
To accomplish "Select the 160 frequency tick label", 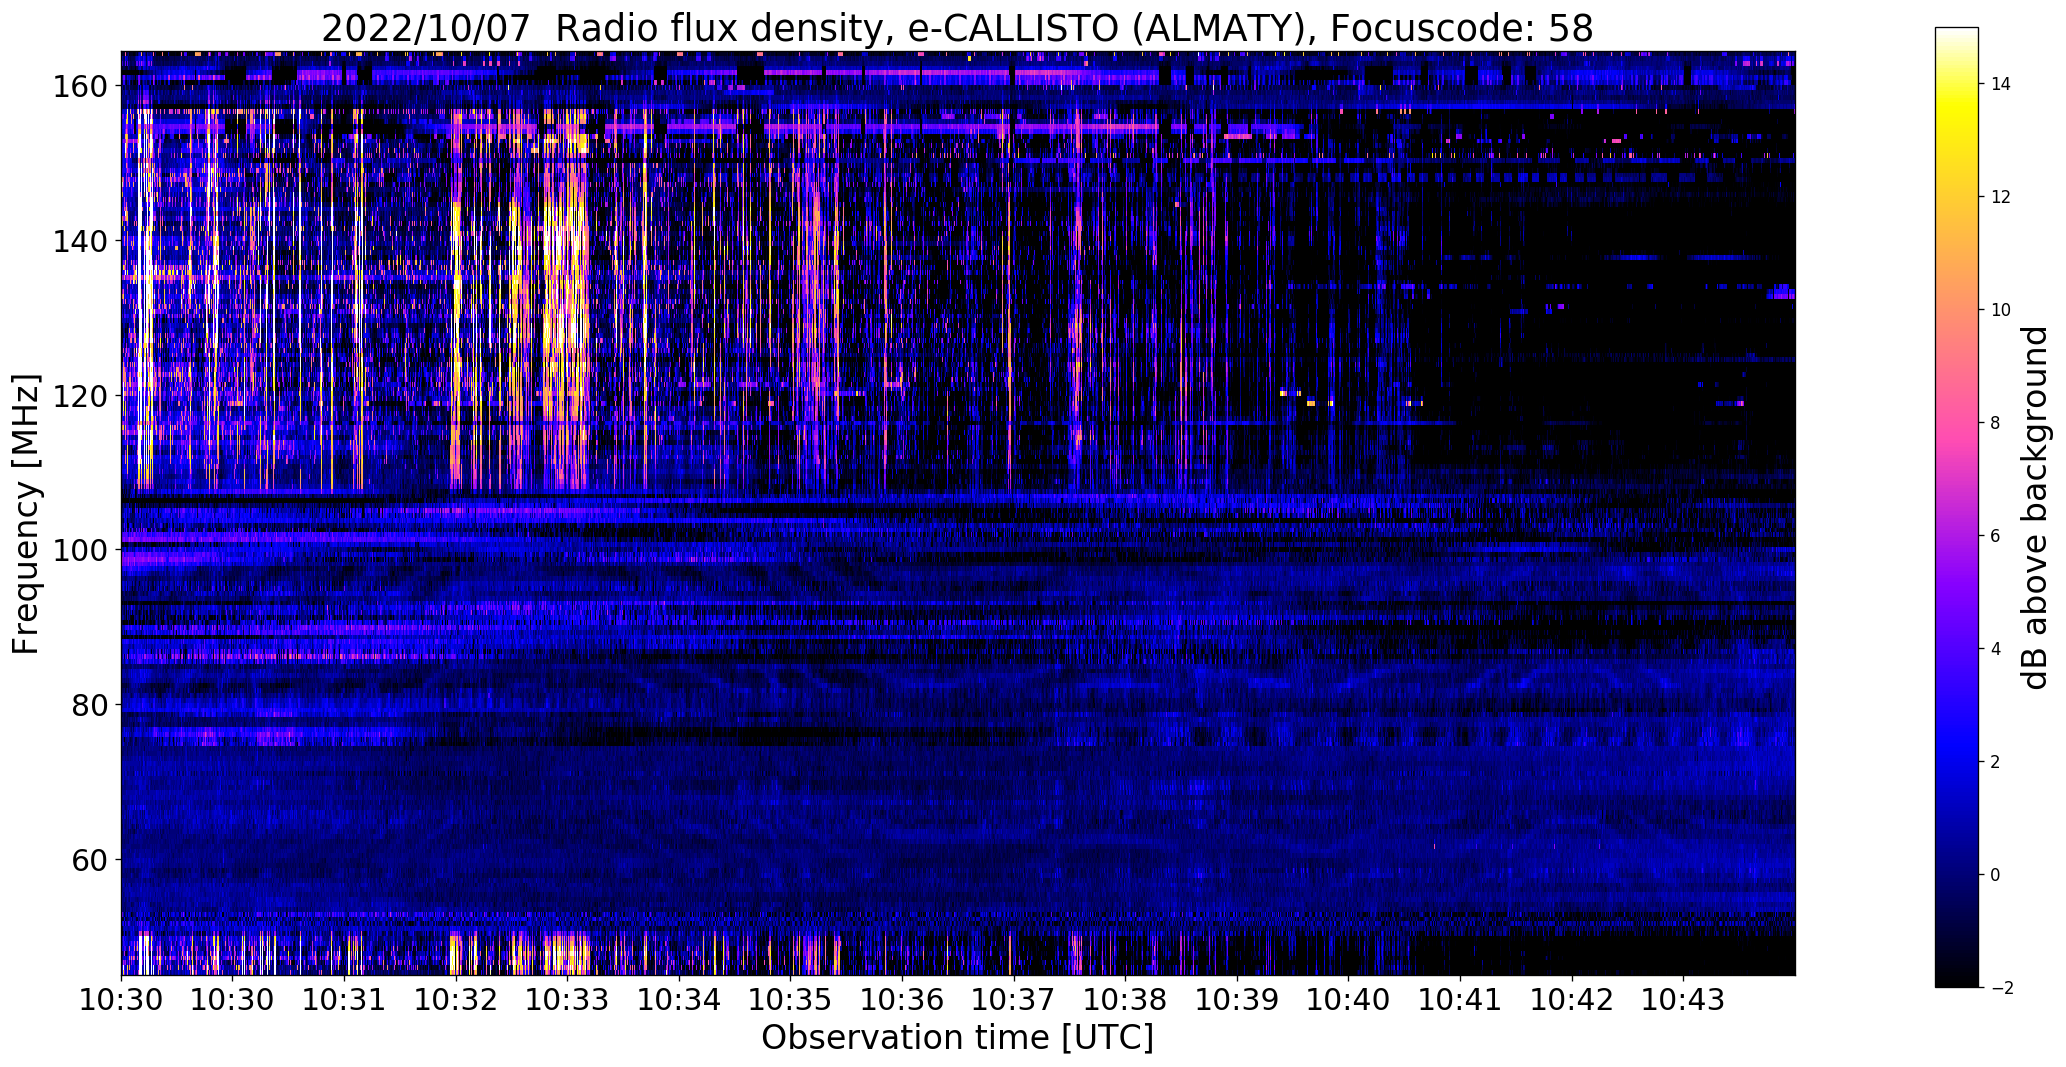I will click(x=78, y=87).
